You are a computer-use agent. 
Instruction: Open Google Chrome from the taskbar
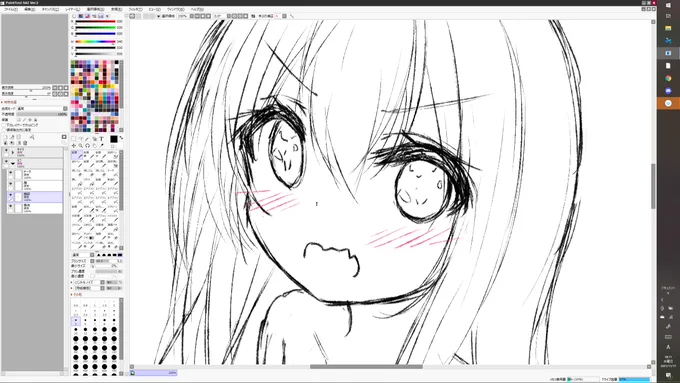pos(668,79)
